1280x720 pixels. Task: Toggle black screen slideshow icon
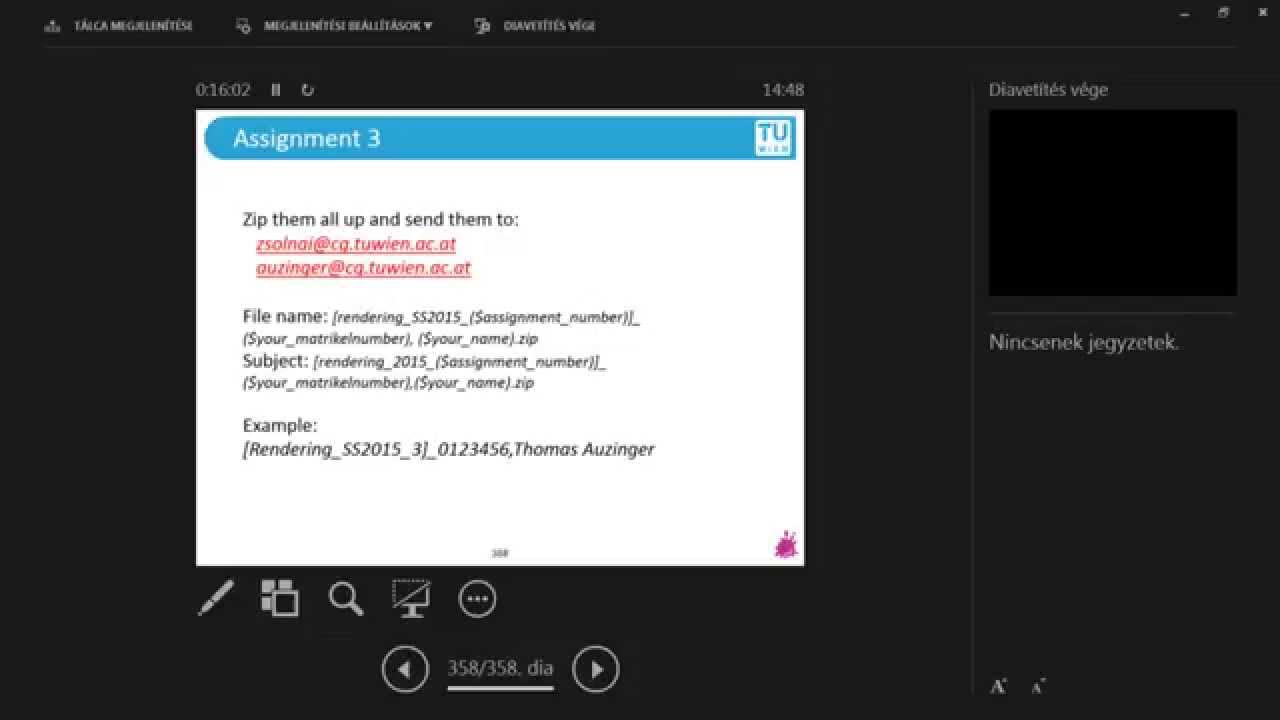coord(411,598)
